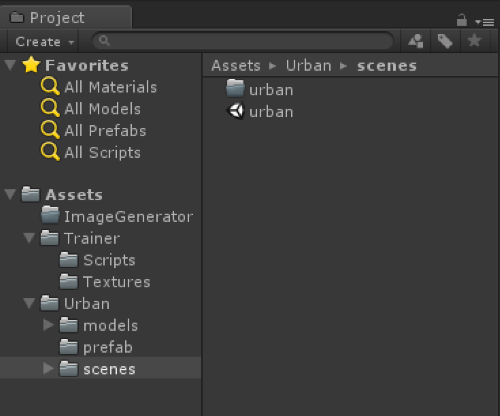Select the prefab folder label
The width and height of the screenshot is (500, 416).
[108, 348]
